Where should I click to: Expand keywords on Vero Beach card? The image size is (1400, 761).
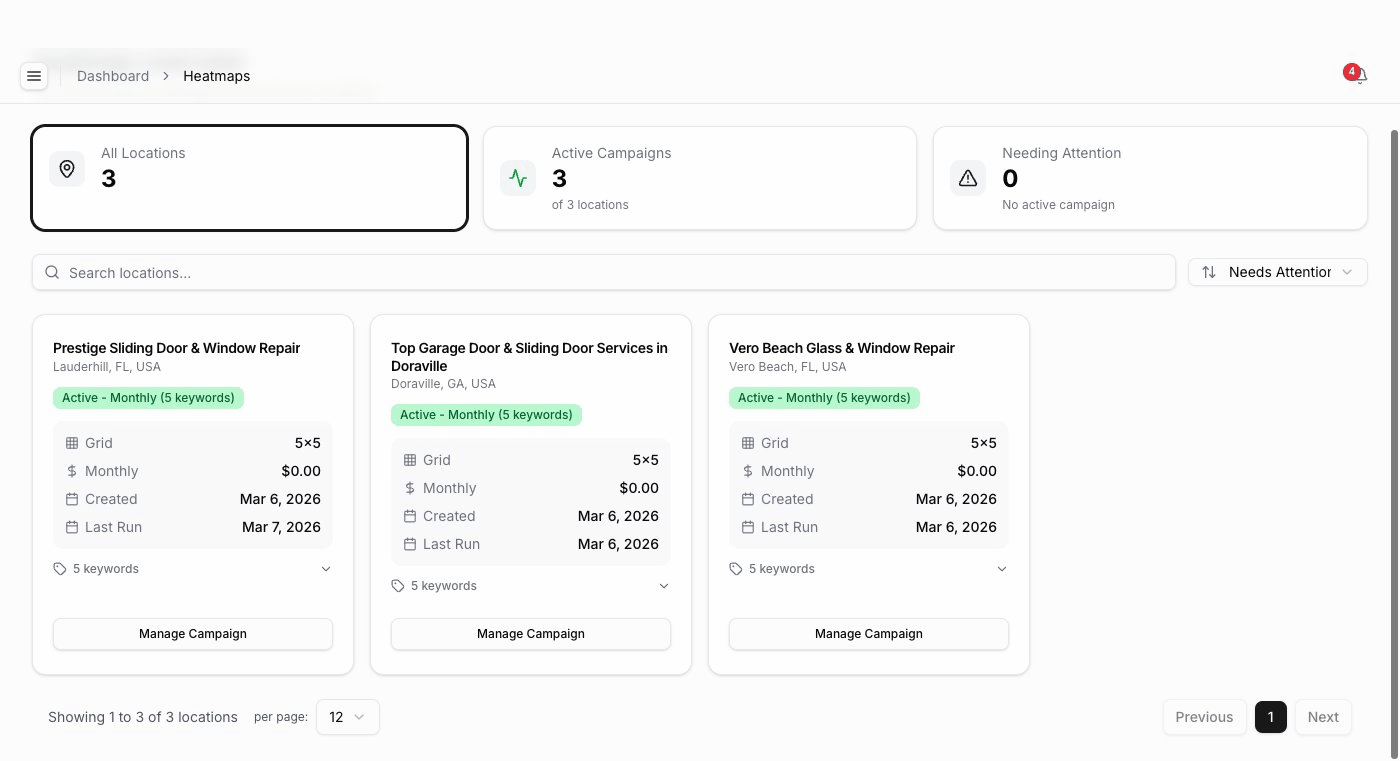tap(1002, 569)
